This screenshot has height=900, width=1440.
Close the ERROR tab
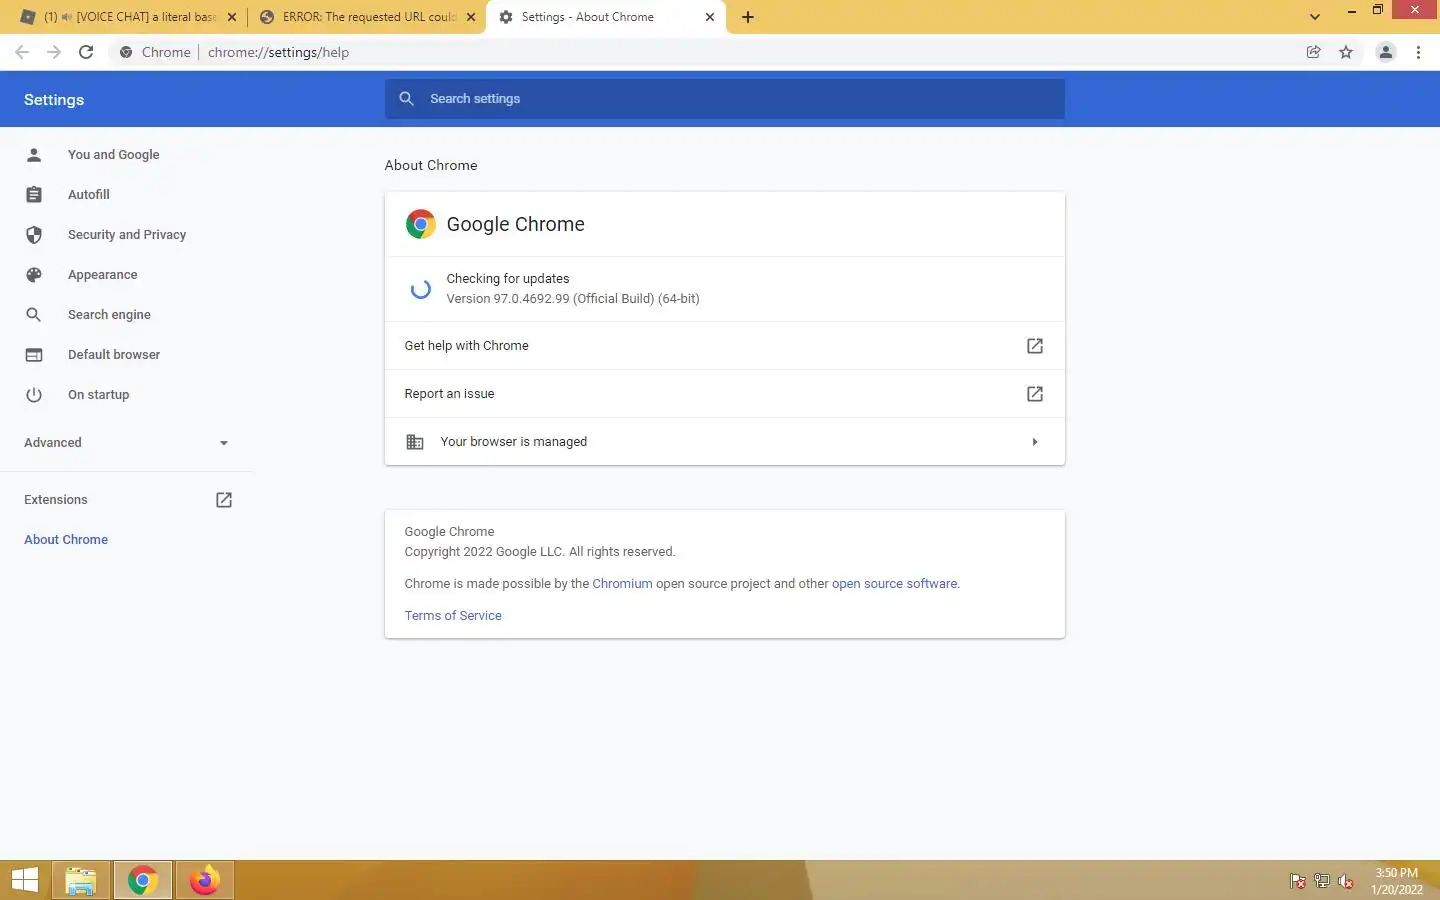(471, 17)
